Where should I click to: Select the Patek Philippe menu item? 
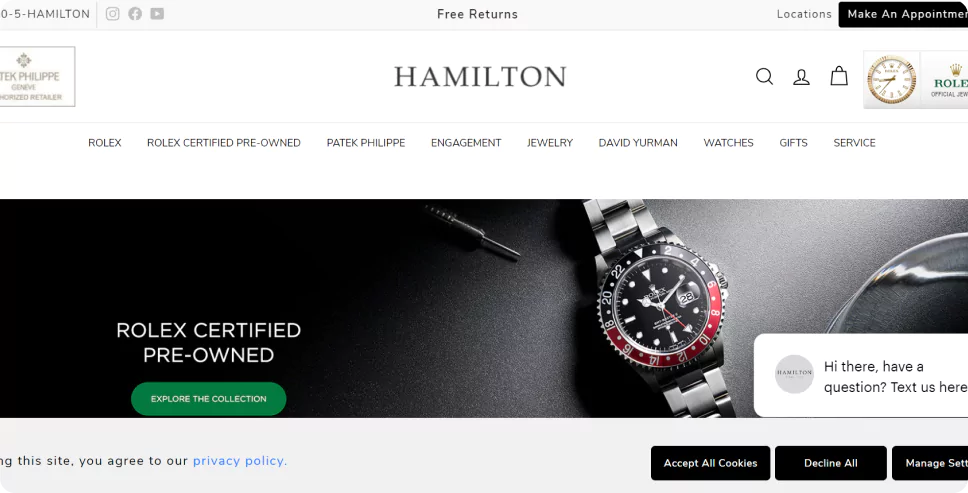click(365, 143)
